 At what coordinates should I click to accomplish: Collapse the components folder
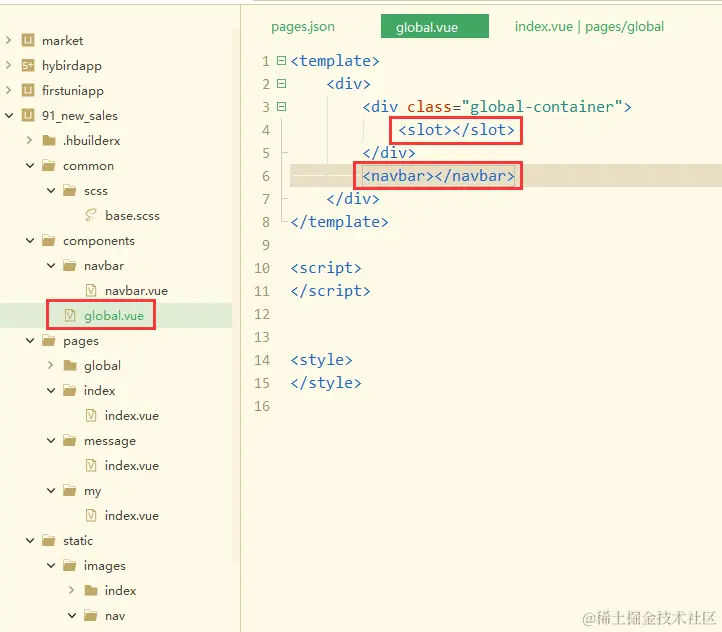(x=30, y=240)
